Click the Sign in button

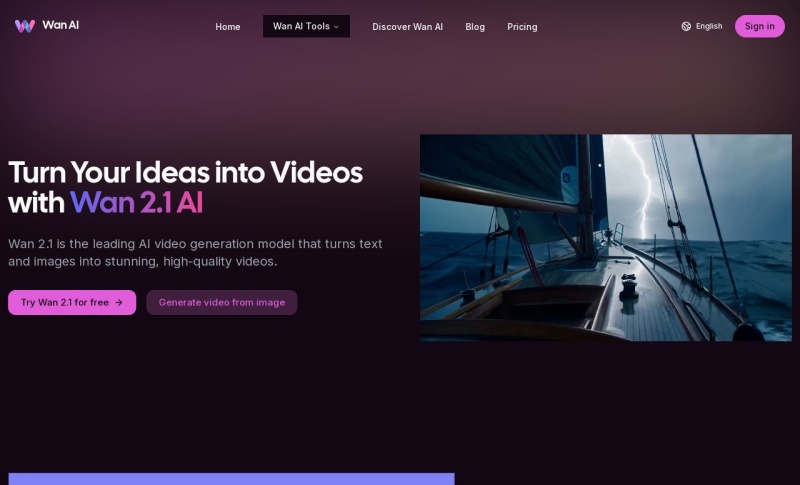click(760, 26)
